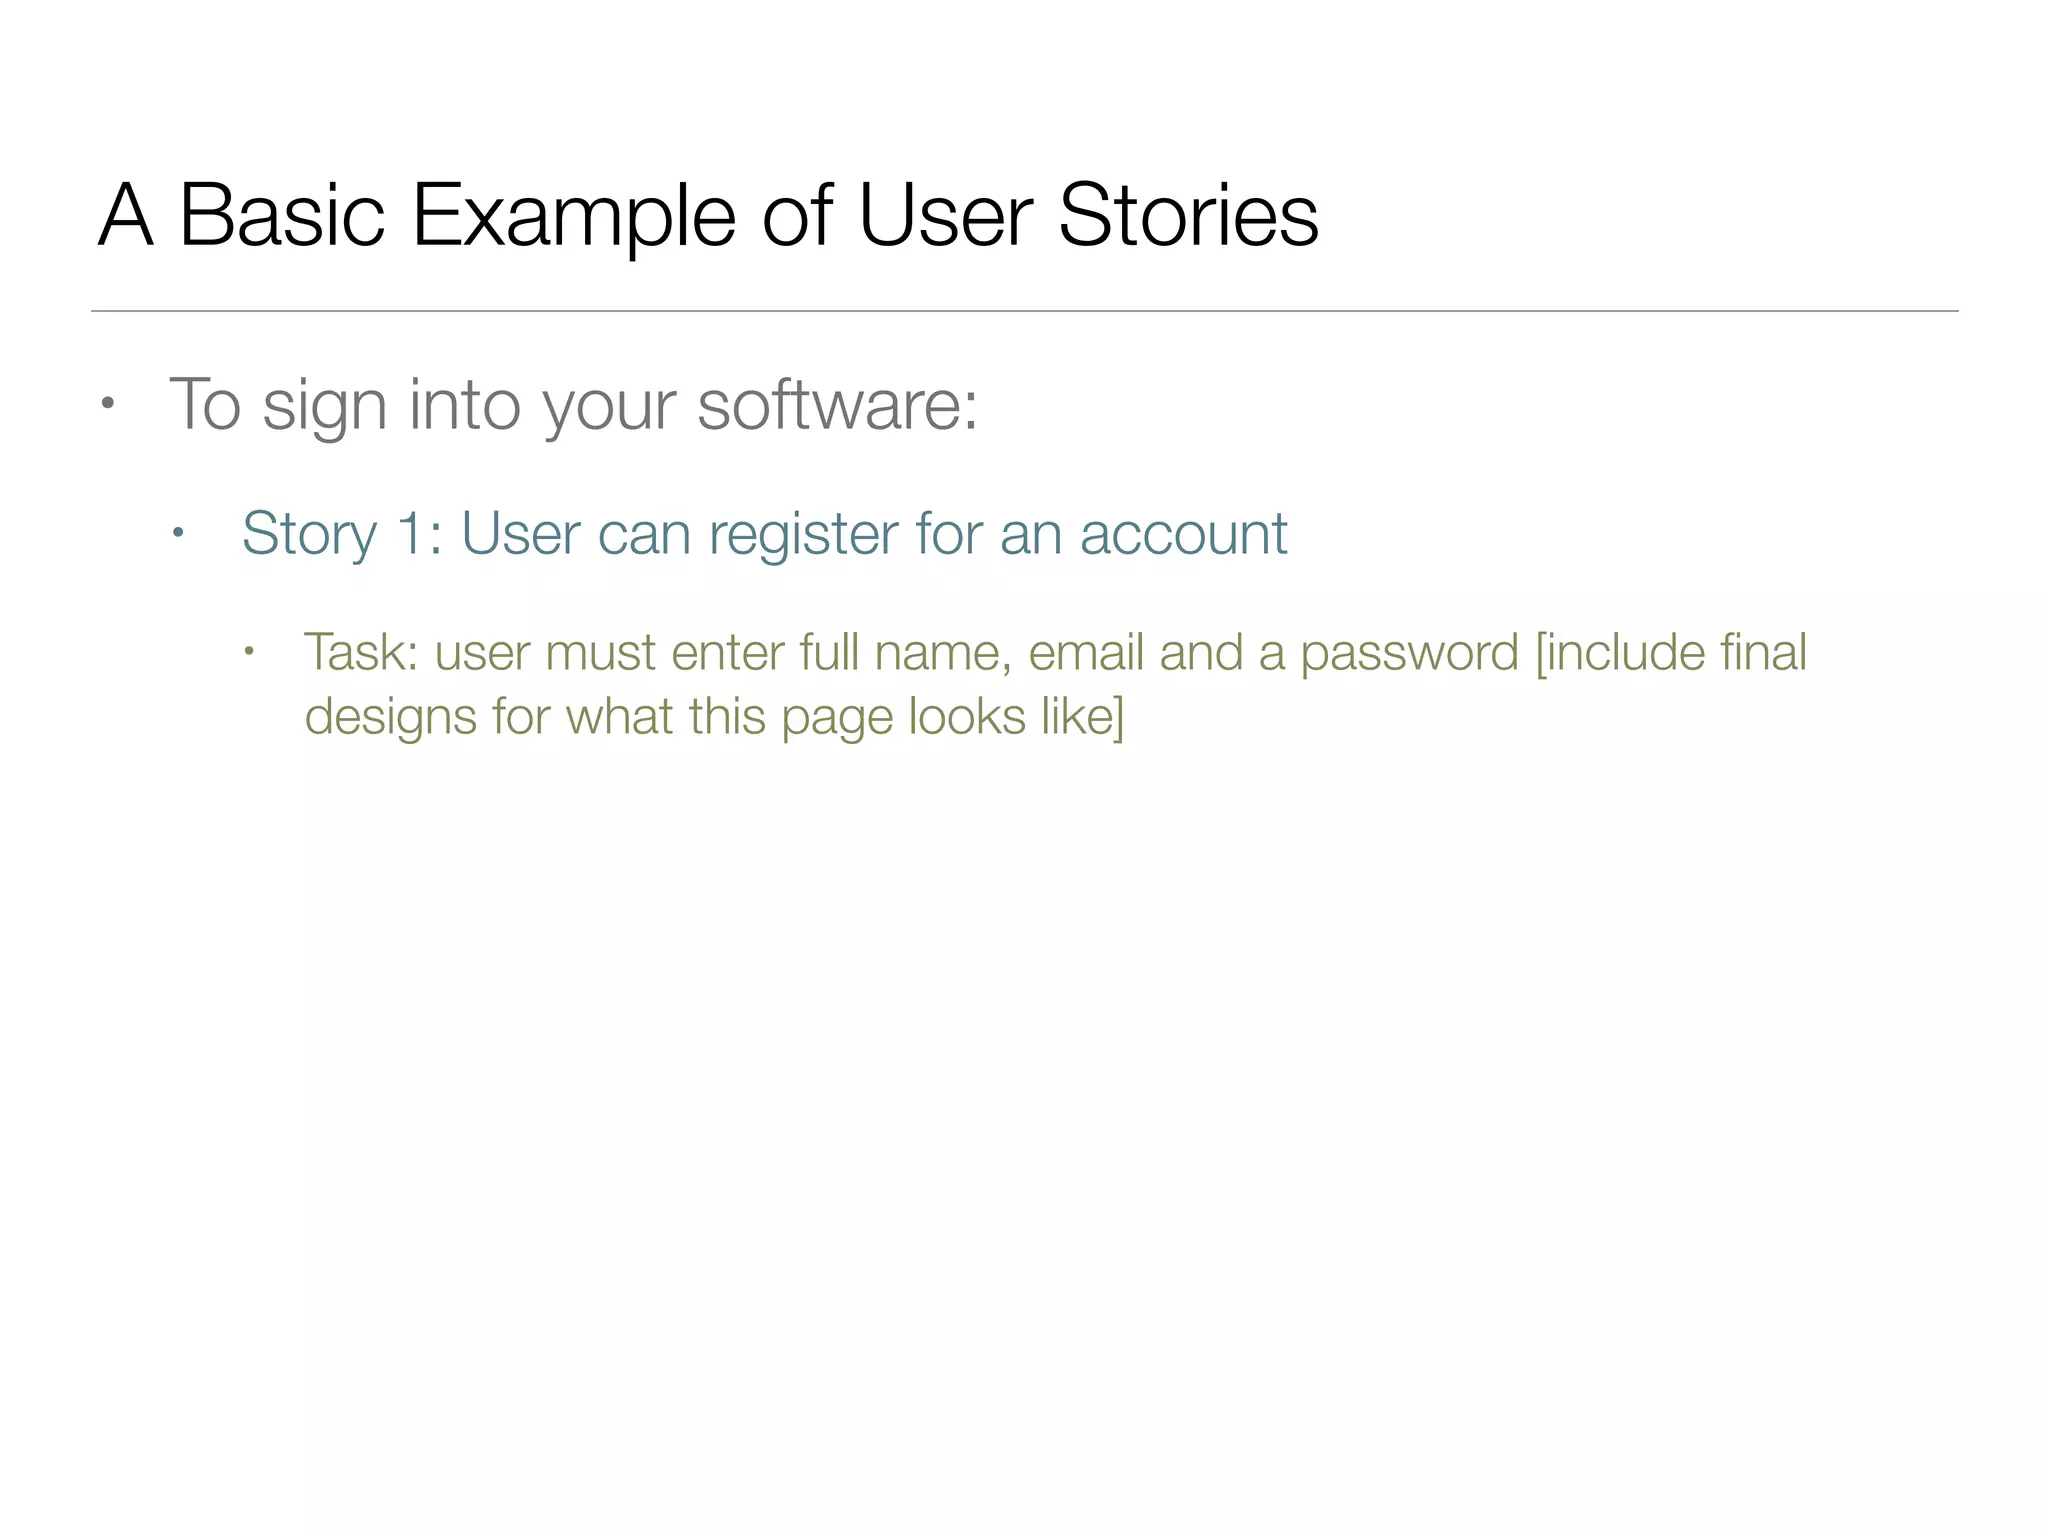This screenshot has height=1536, width=2048.
Task: Click the word 'account' in Story 1
Action: point(1183,533)
